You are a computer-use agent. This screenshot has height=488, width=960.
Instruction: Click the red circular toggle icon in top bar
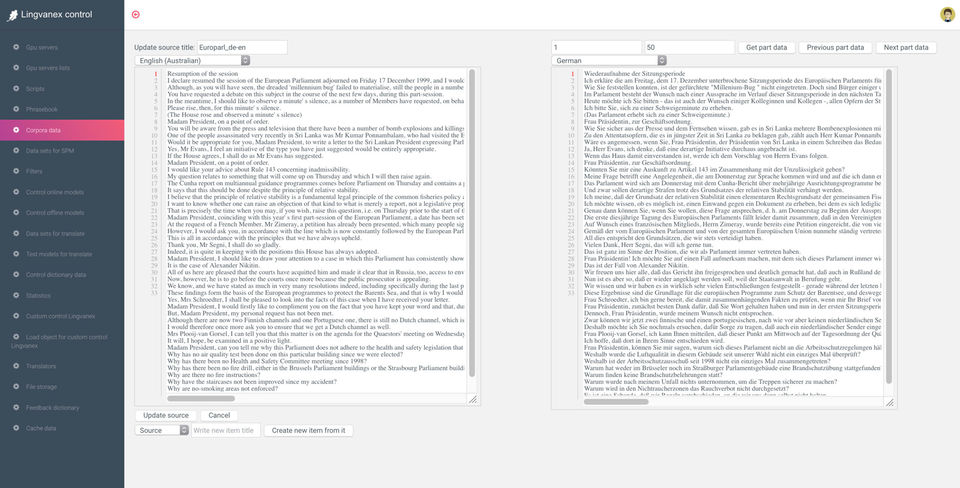click(136, 14)
